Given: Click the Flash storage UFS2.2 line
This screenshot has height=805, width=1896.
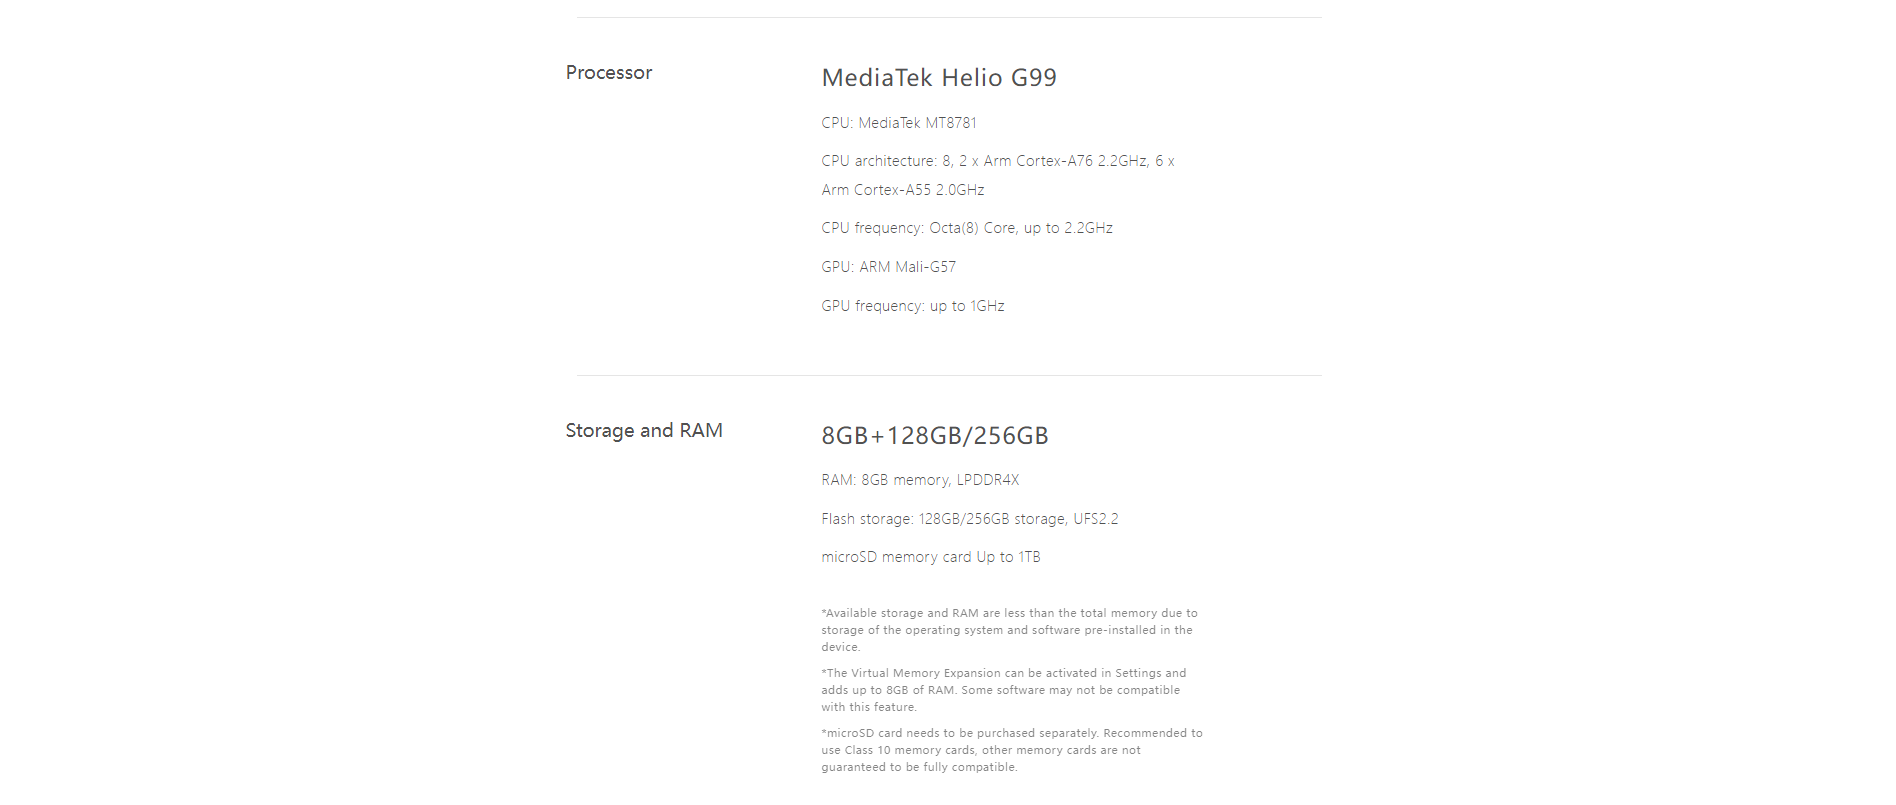Looking at the screenshot, I should click(x=970, y=519).
